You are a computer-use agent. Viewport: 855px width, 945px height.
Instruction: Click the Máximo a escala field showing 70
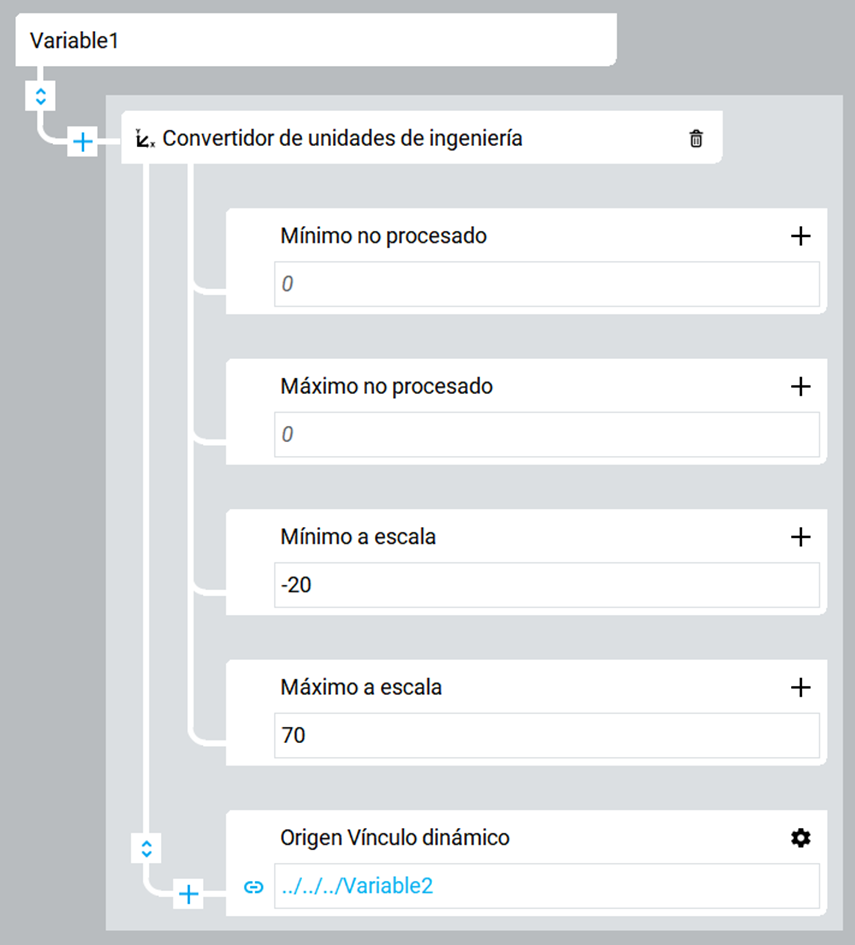(x=546, y=736)
